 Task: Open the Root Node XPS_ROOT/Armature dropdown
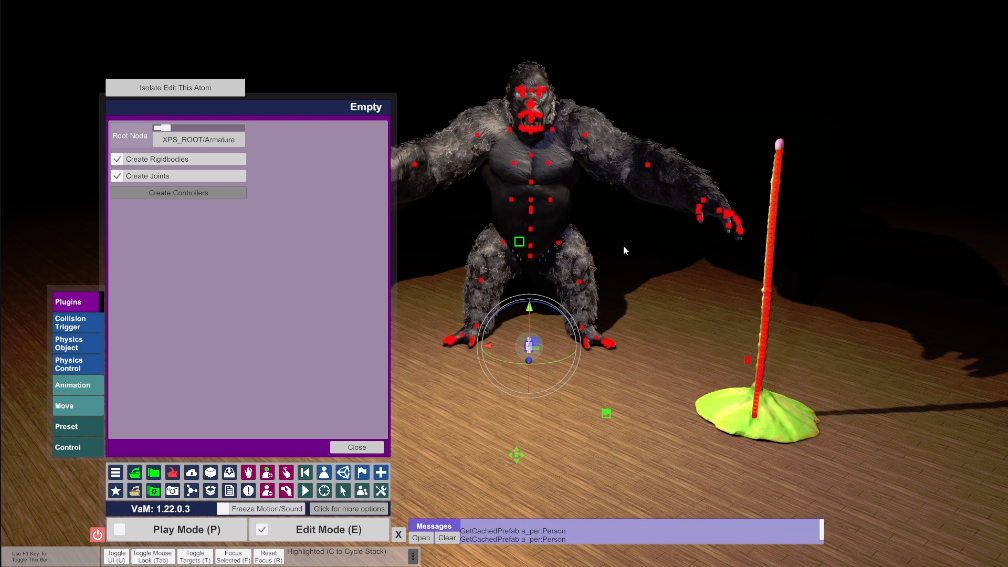[x=199, y=140]
